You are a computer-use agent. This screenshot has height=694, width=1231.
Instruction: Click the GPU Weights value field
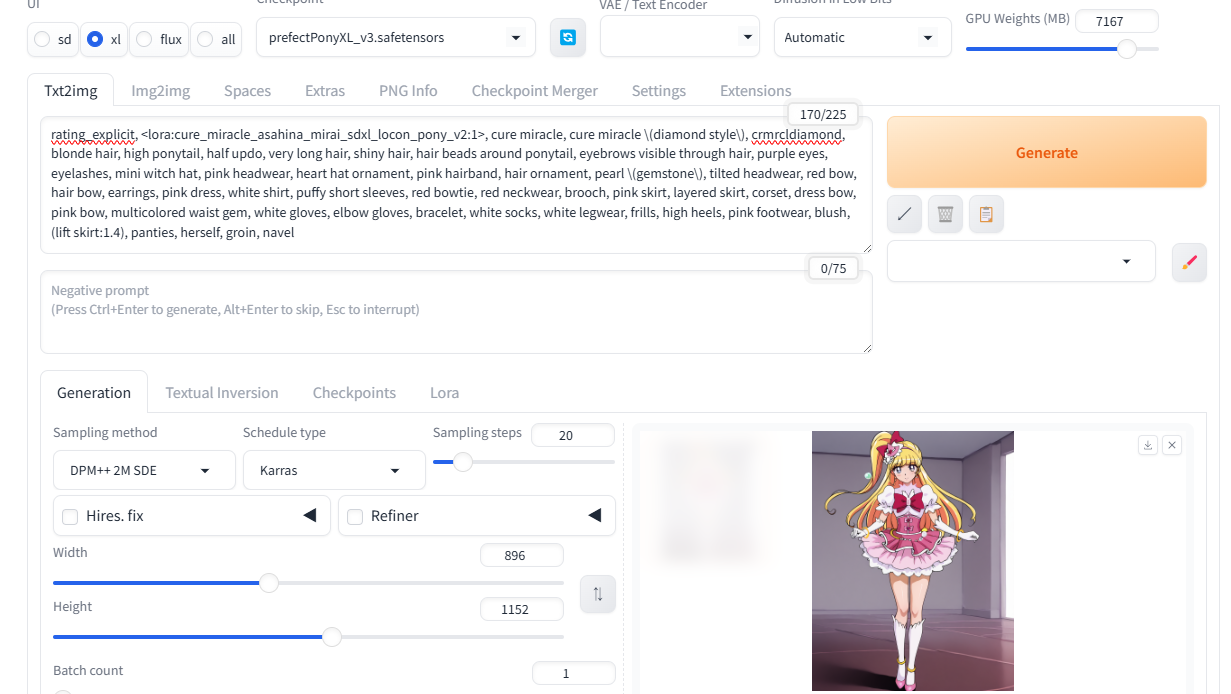pos(1117,21)
